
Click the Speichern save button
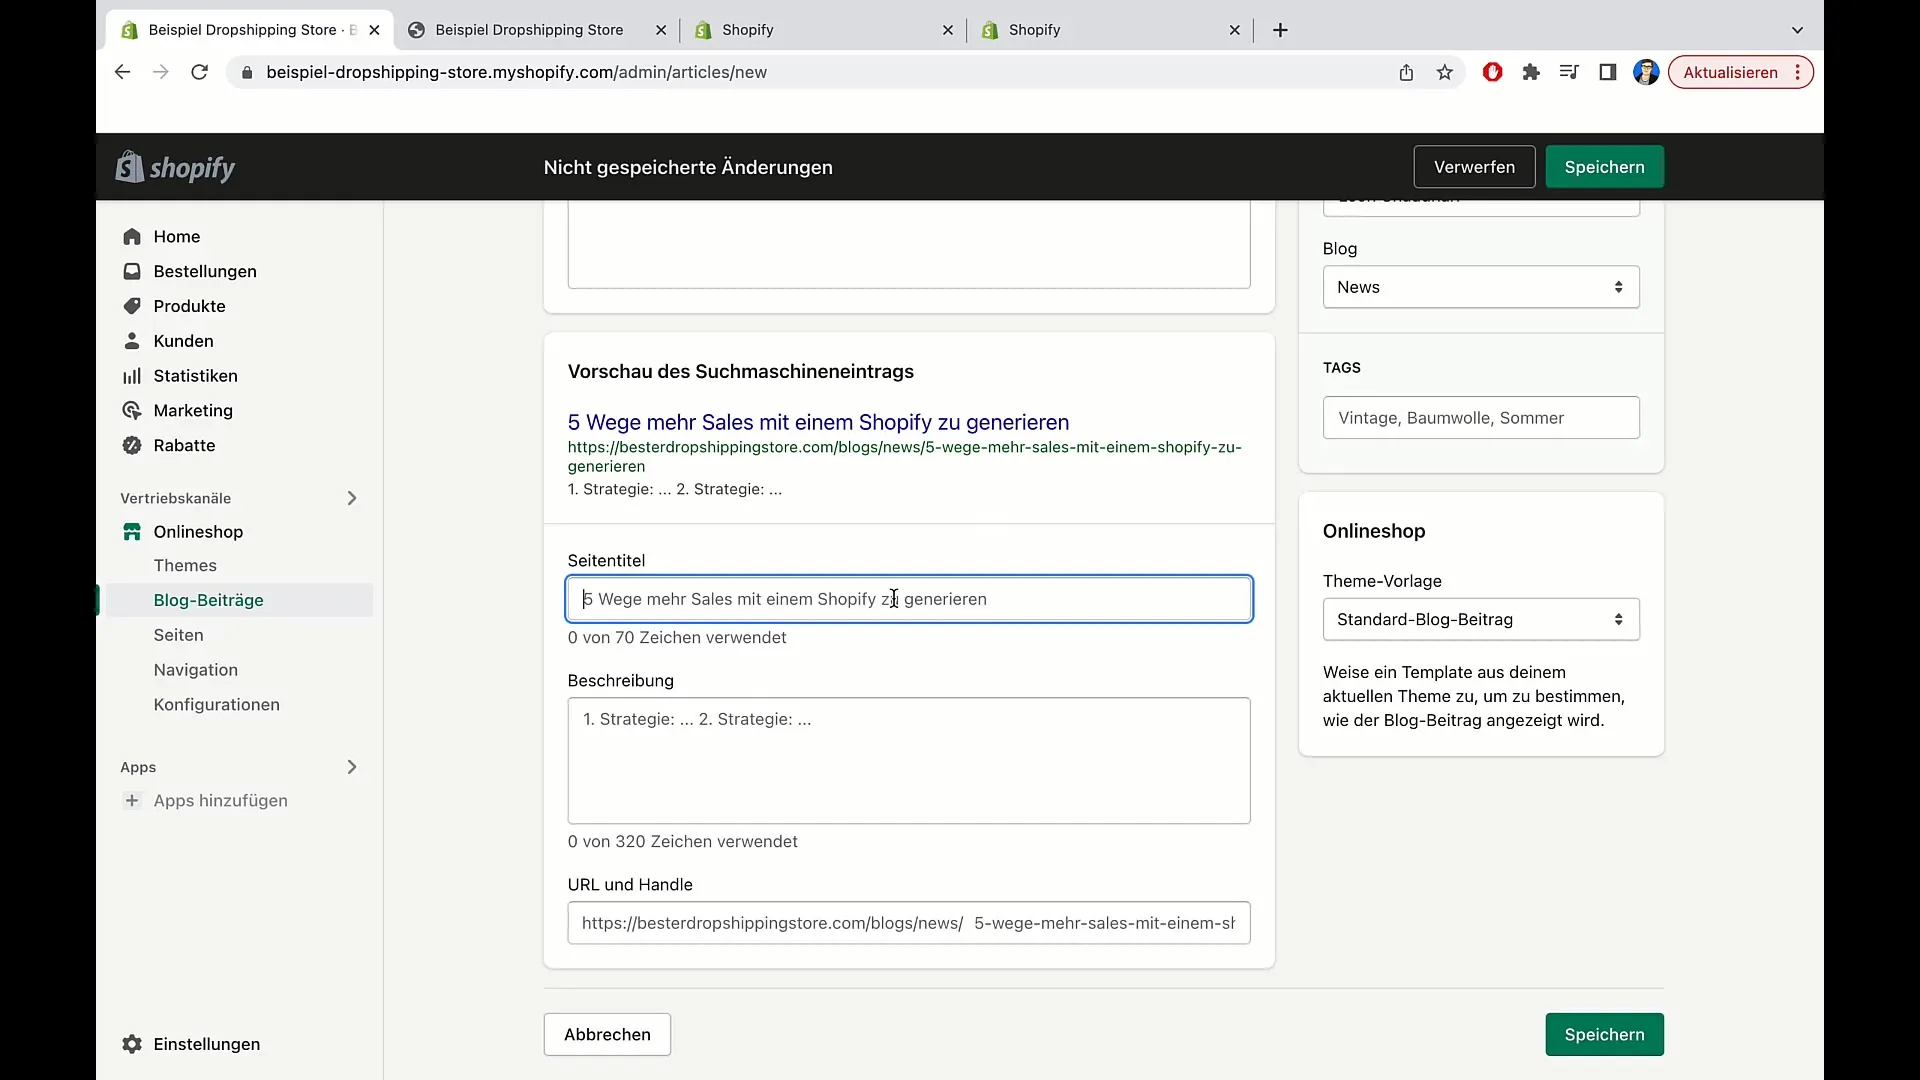pos(1605,166)
